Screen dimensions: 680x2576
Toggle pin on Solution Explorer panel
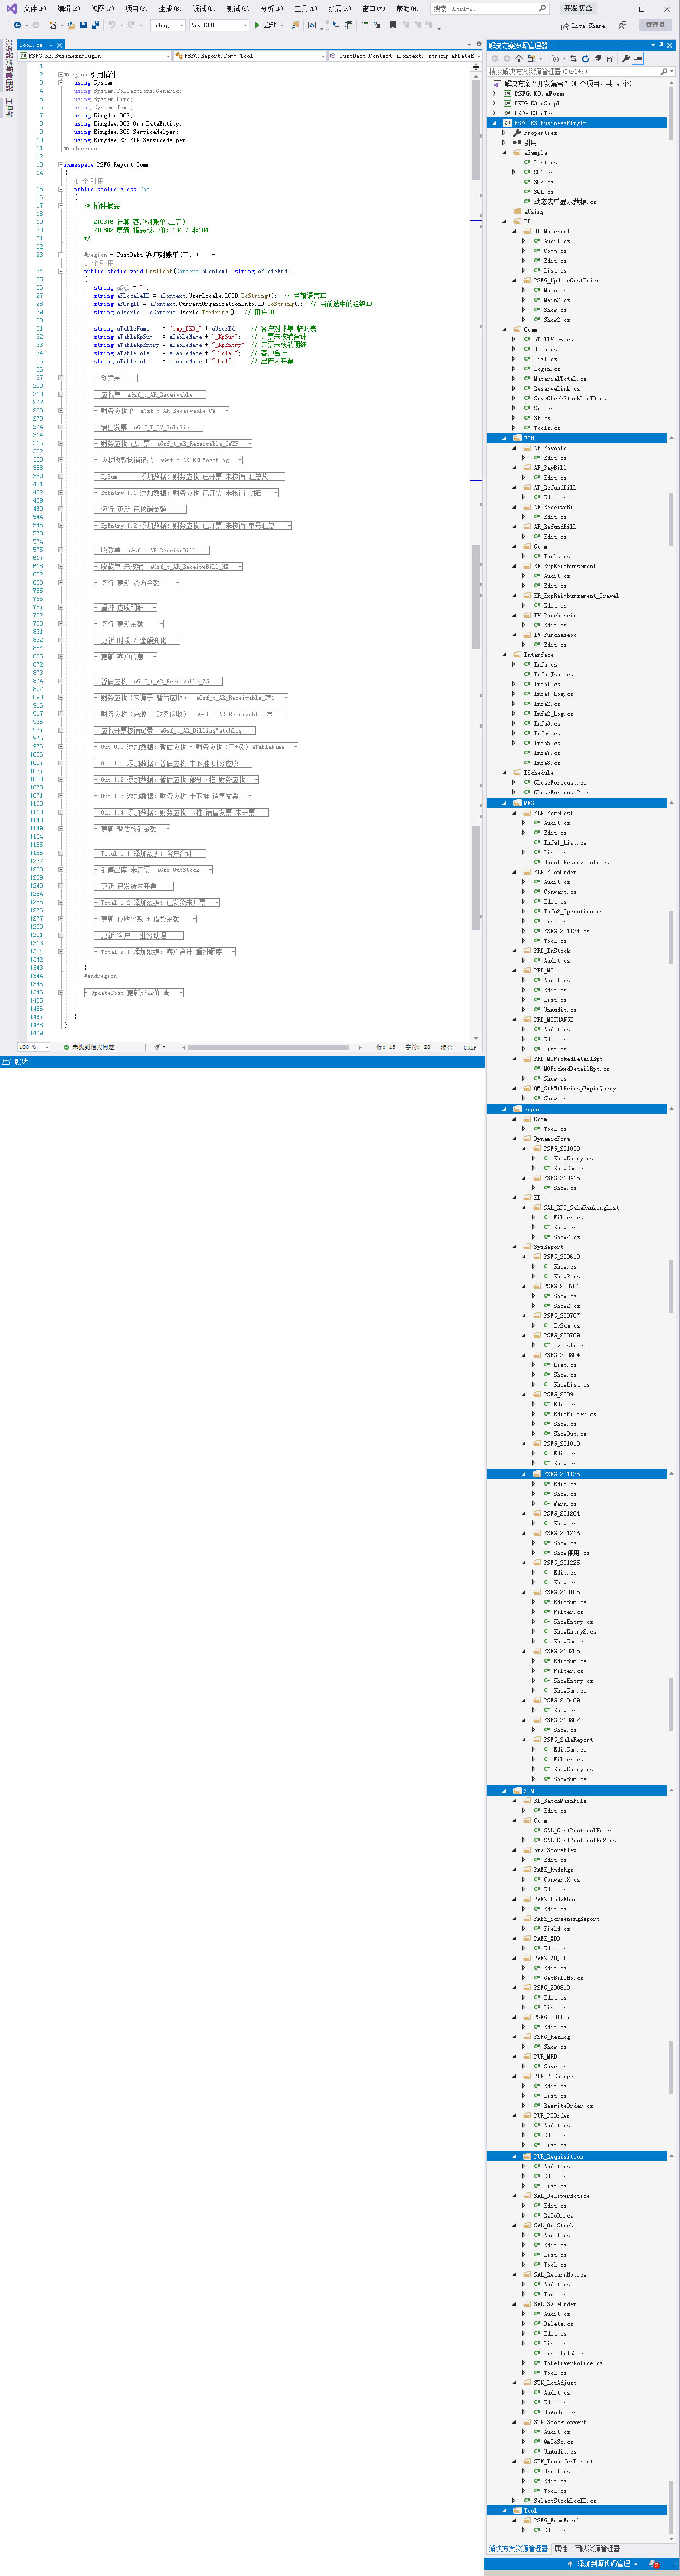pyautogui.click(x=661, y=45)
